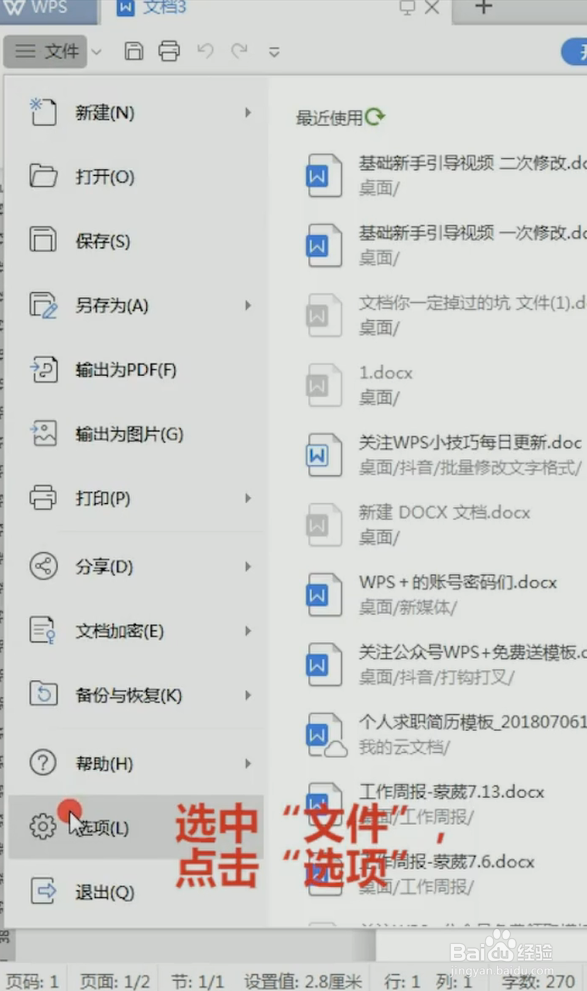Choose 输出为PDF(F) from the menu
Viewport: 587px width, 991px height.
(137, 370)
